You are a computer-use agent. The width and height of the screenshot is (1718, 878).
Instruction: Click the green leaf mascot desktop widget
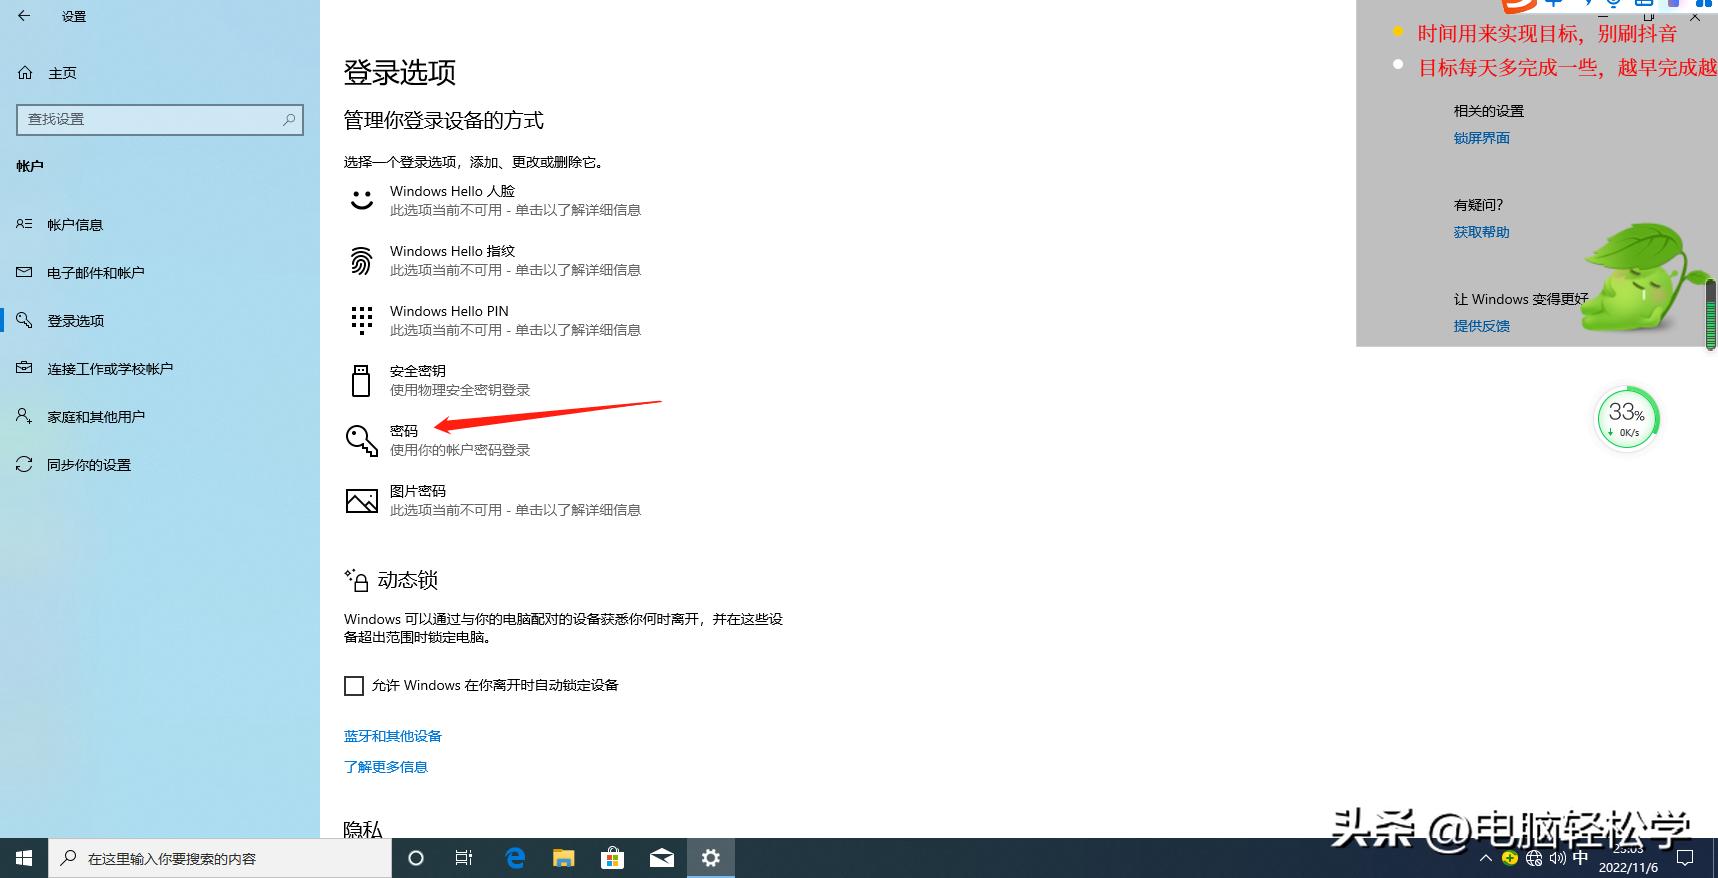1640,280
